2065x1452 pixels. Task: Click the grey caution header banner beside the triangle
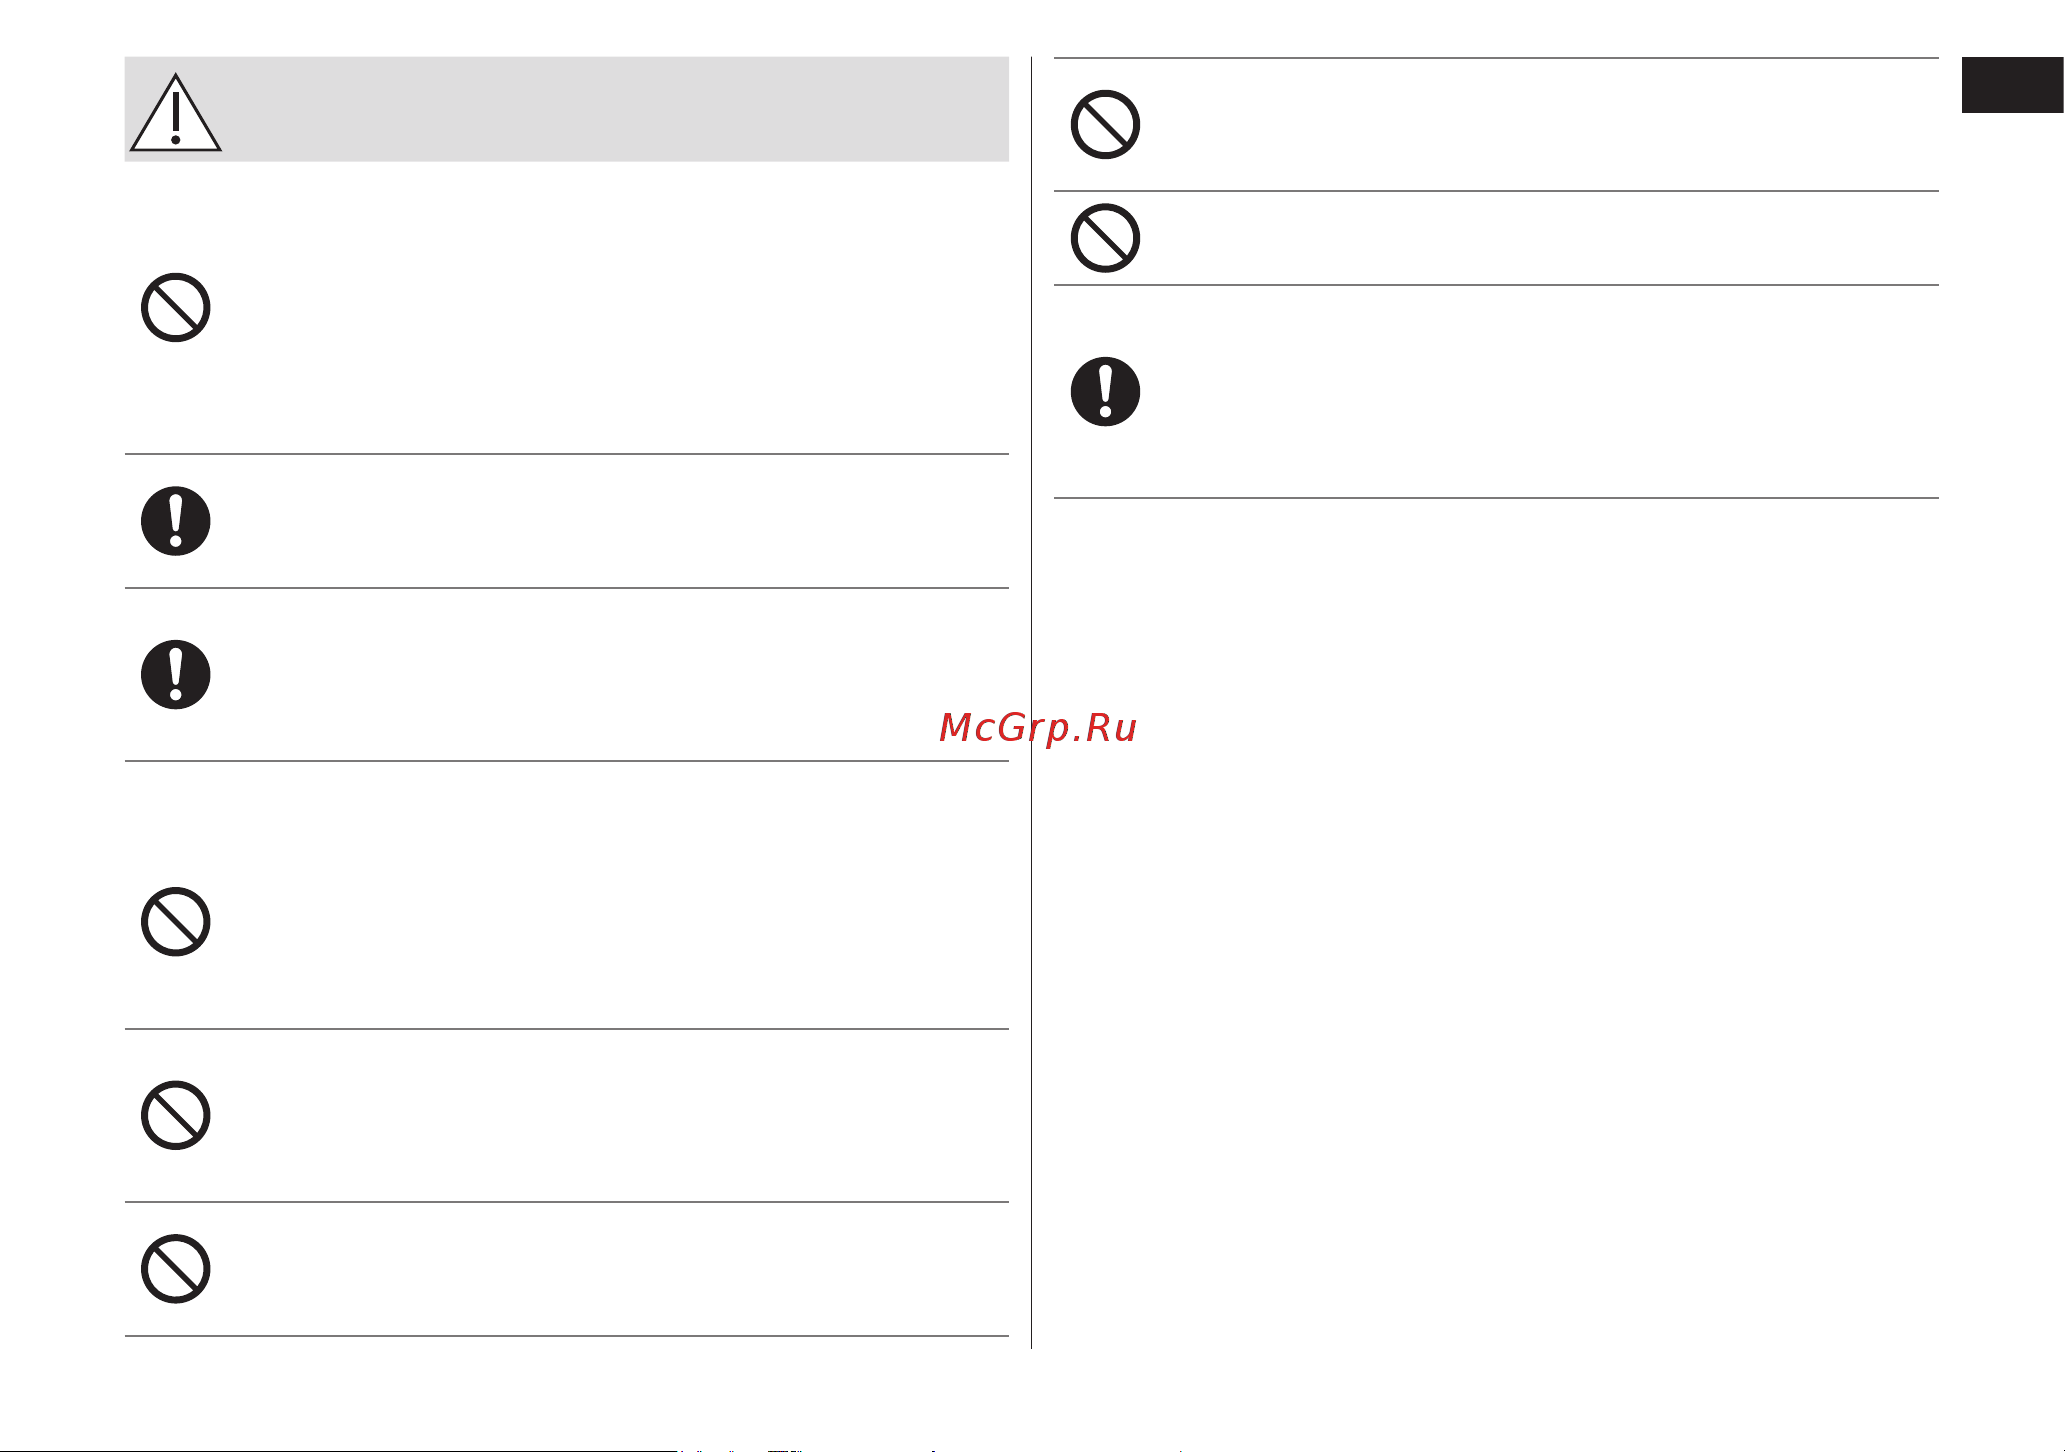tap(615, 109)
